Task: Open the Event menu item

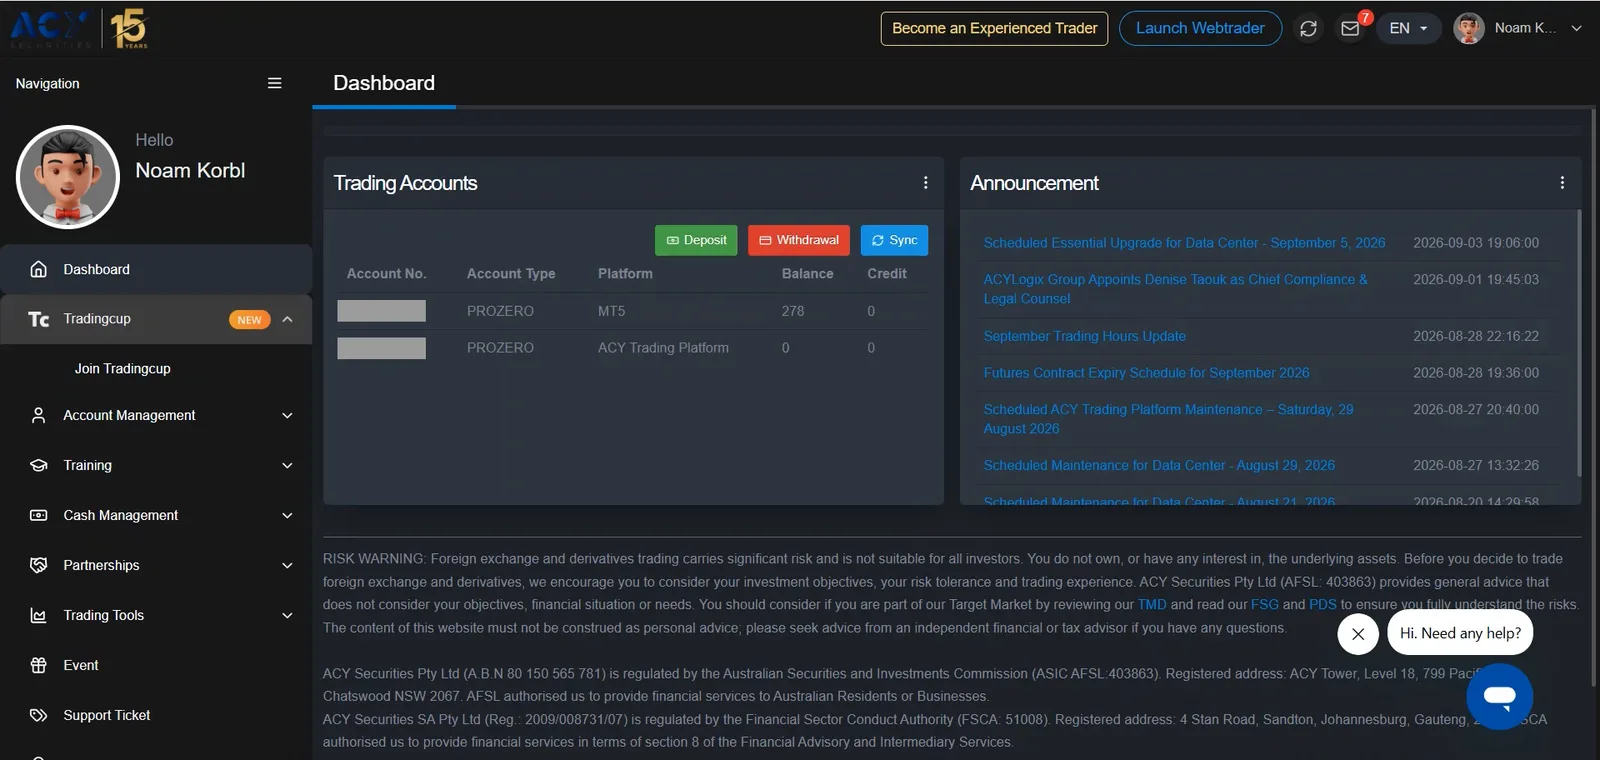Action: click(156, 665)
